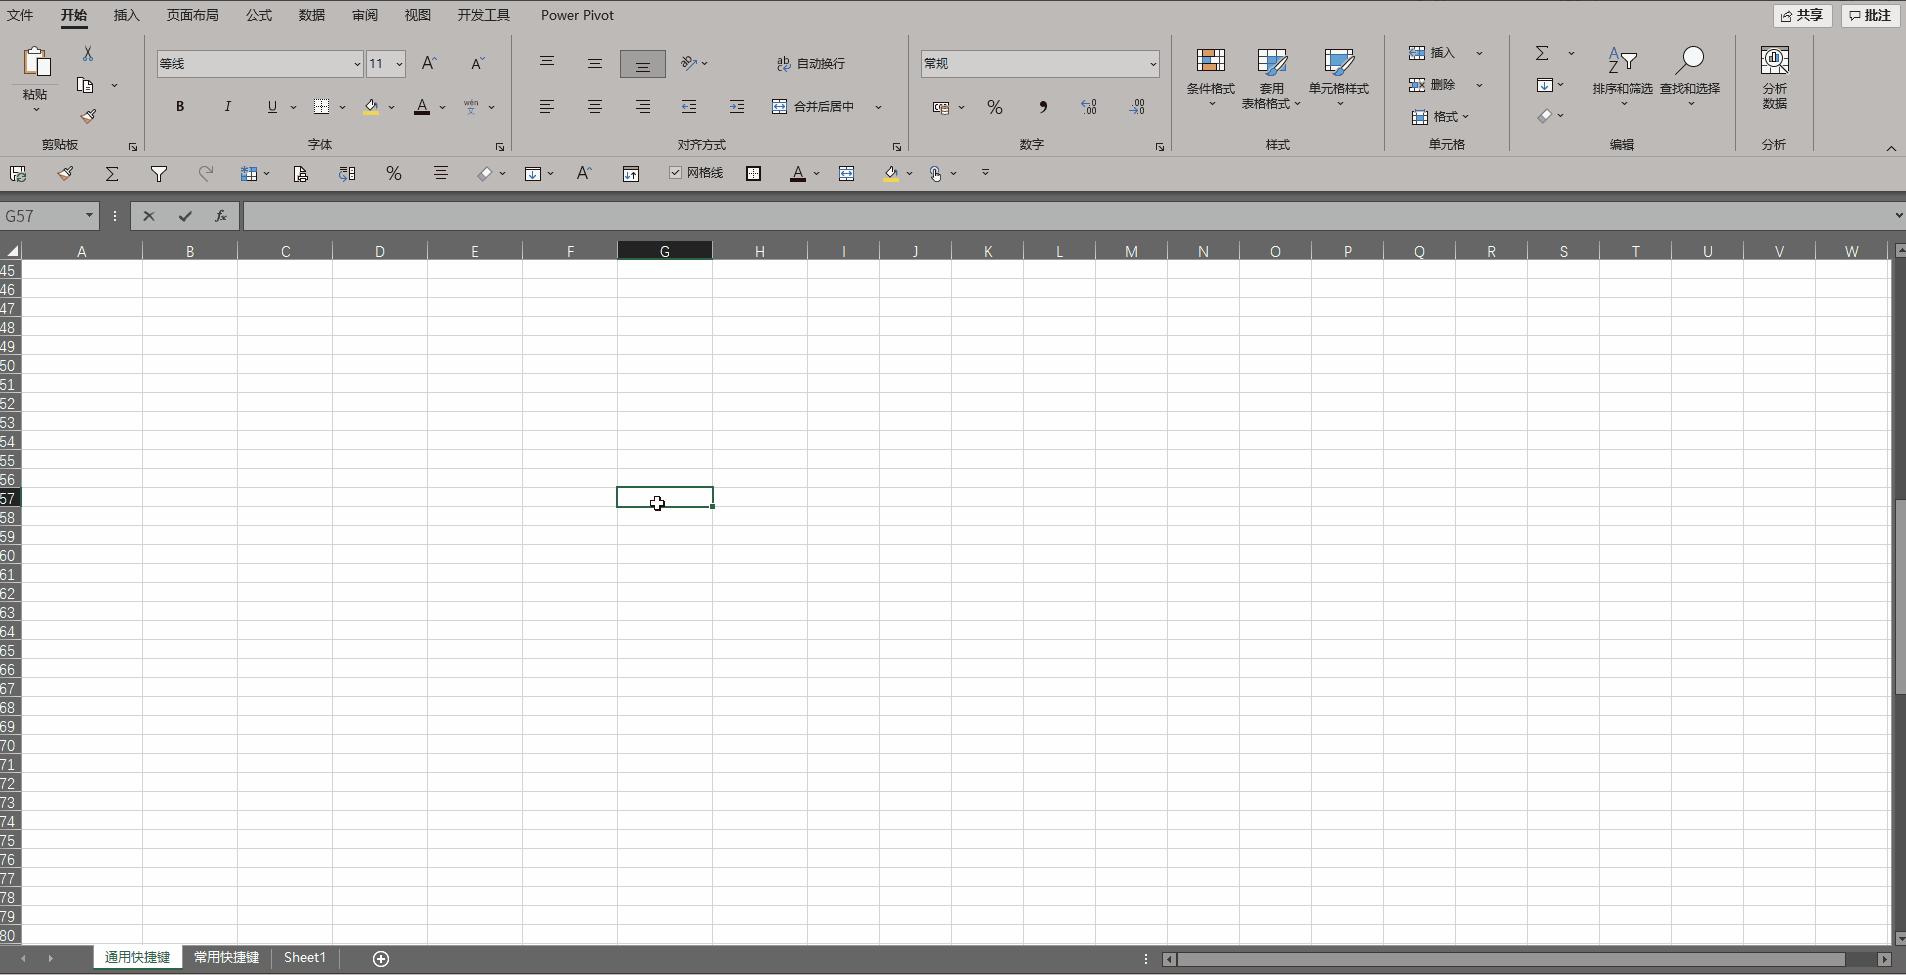Open the 套用表格格式 table format menu

click(x=1271, y=78)
